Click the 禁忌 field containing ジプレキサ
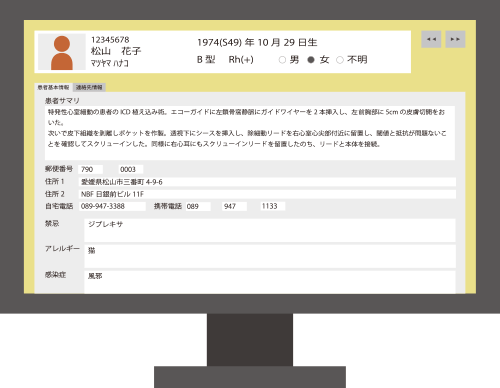500x388 pixels. click(x=270, y=230)
